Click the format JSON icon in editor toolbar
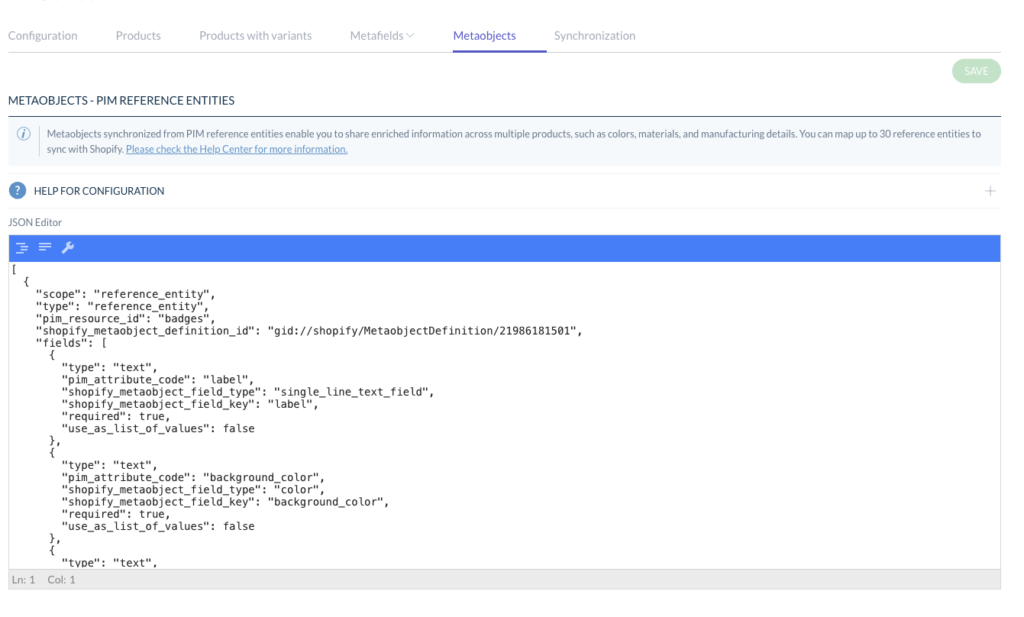Viewport: 1024px width, 617px height. 21,248
